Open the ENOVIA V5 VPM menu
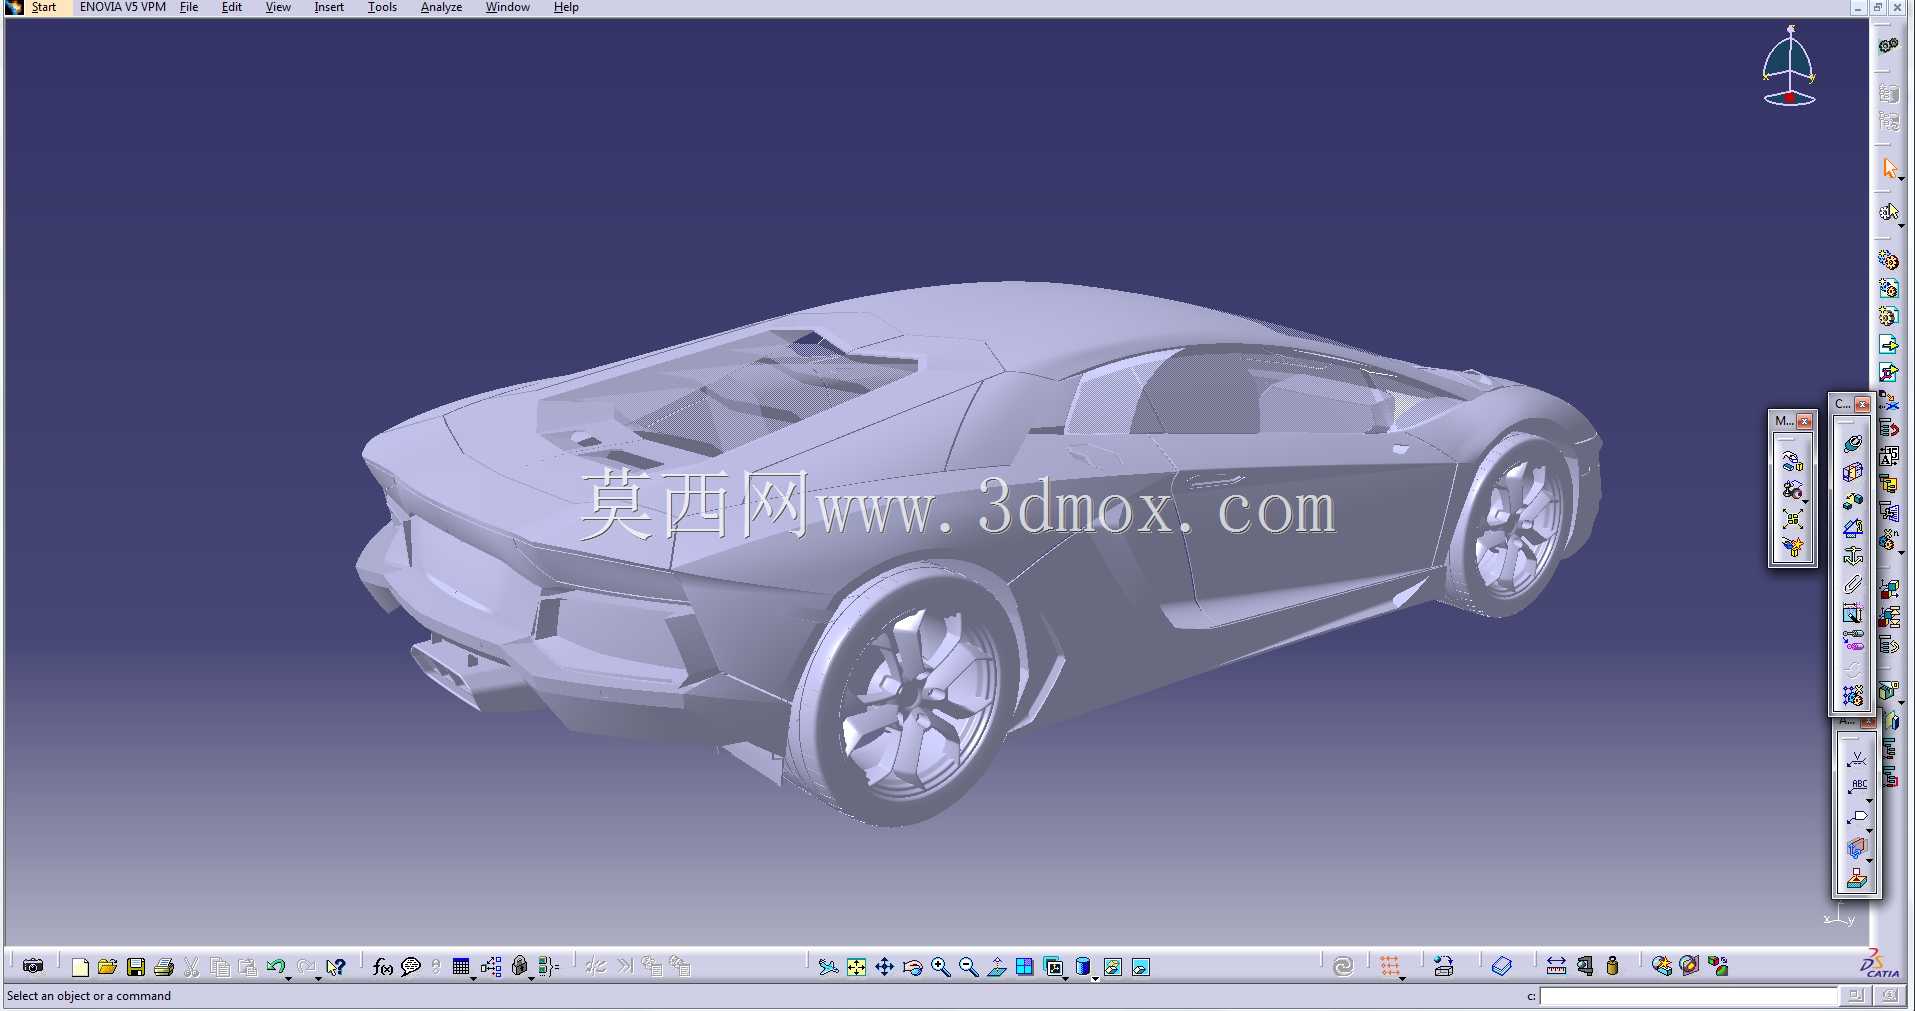 (122, 7)
